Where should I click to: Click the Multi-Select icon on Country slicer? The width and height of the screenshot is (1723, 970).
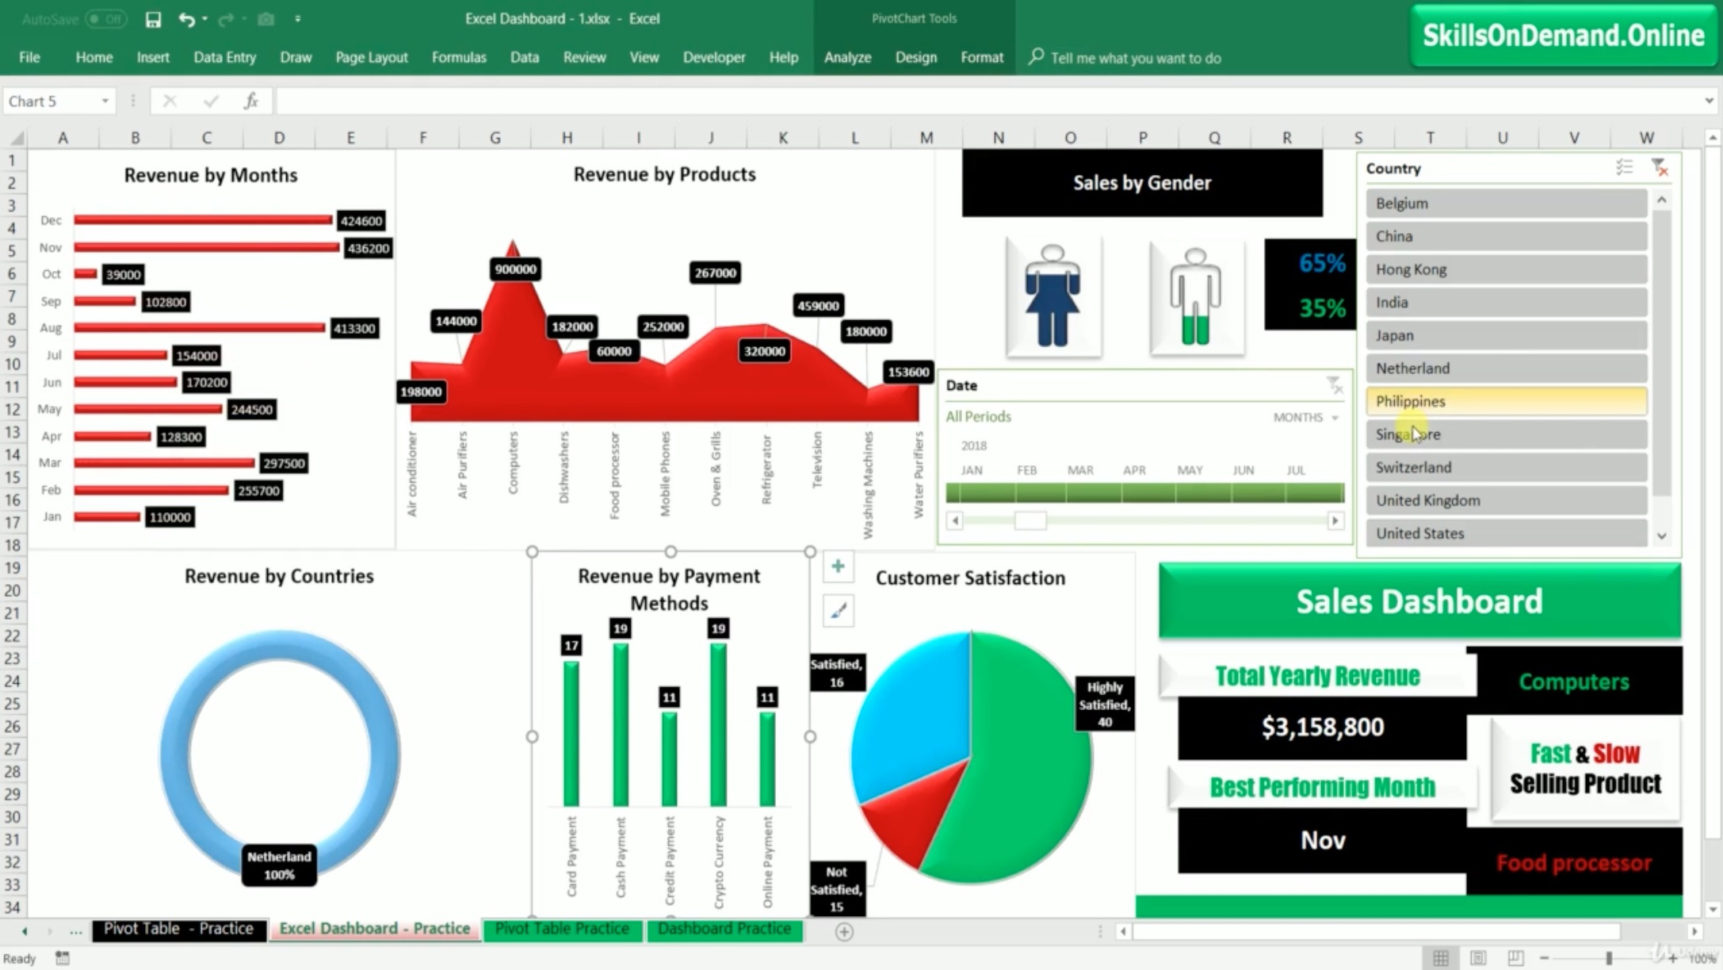click(1625, 167)
